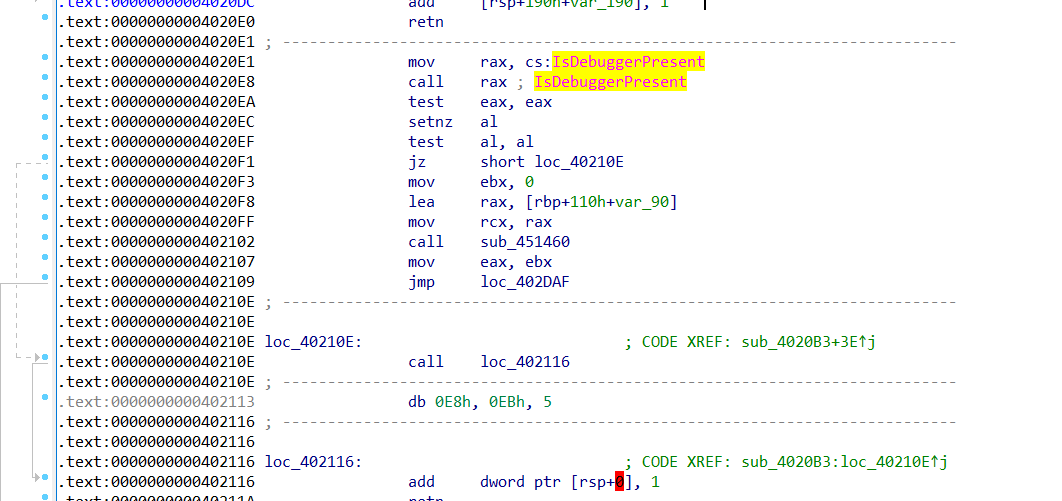Toggle breakpoint dot on the jz instruction line
Screen dimensions: 1062x501
point(45,161)
